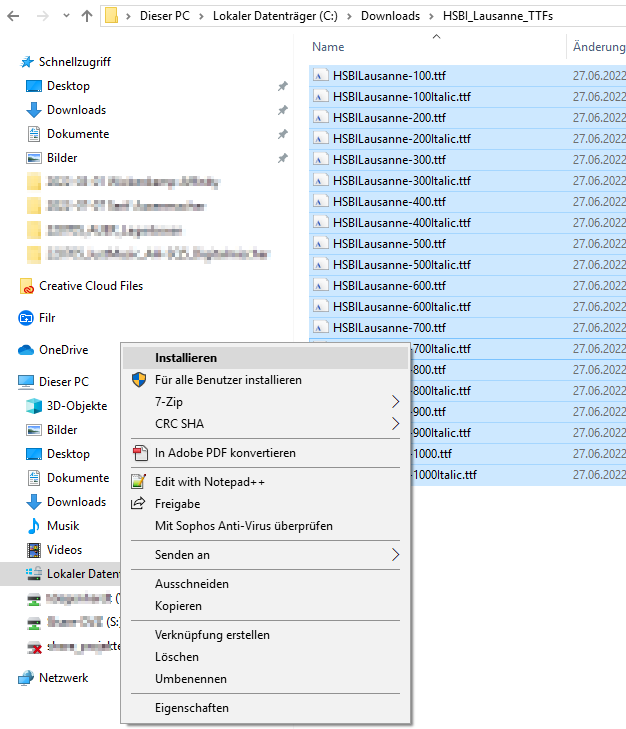The width and height of the screenshot is (626, 729).
Task: Click the 3D-Objekte folder icon
Action: pos(35,406)
